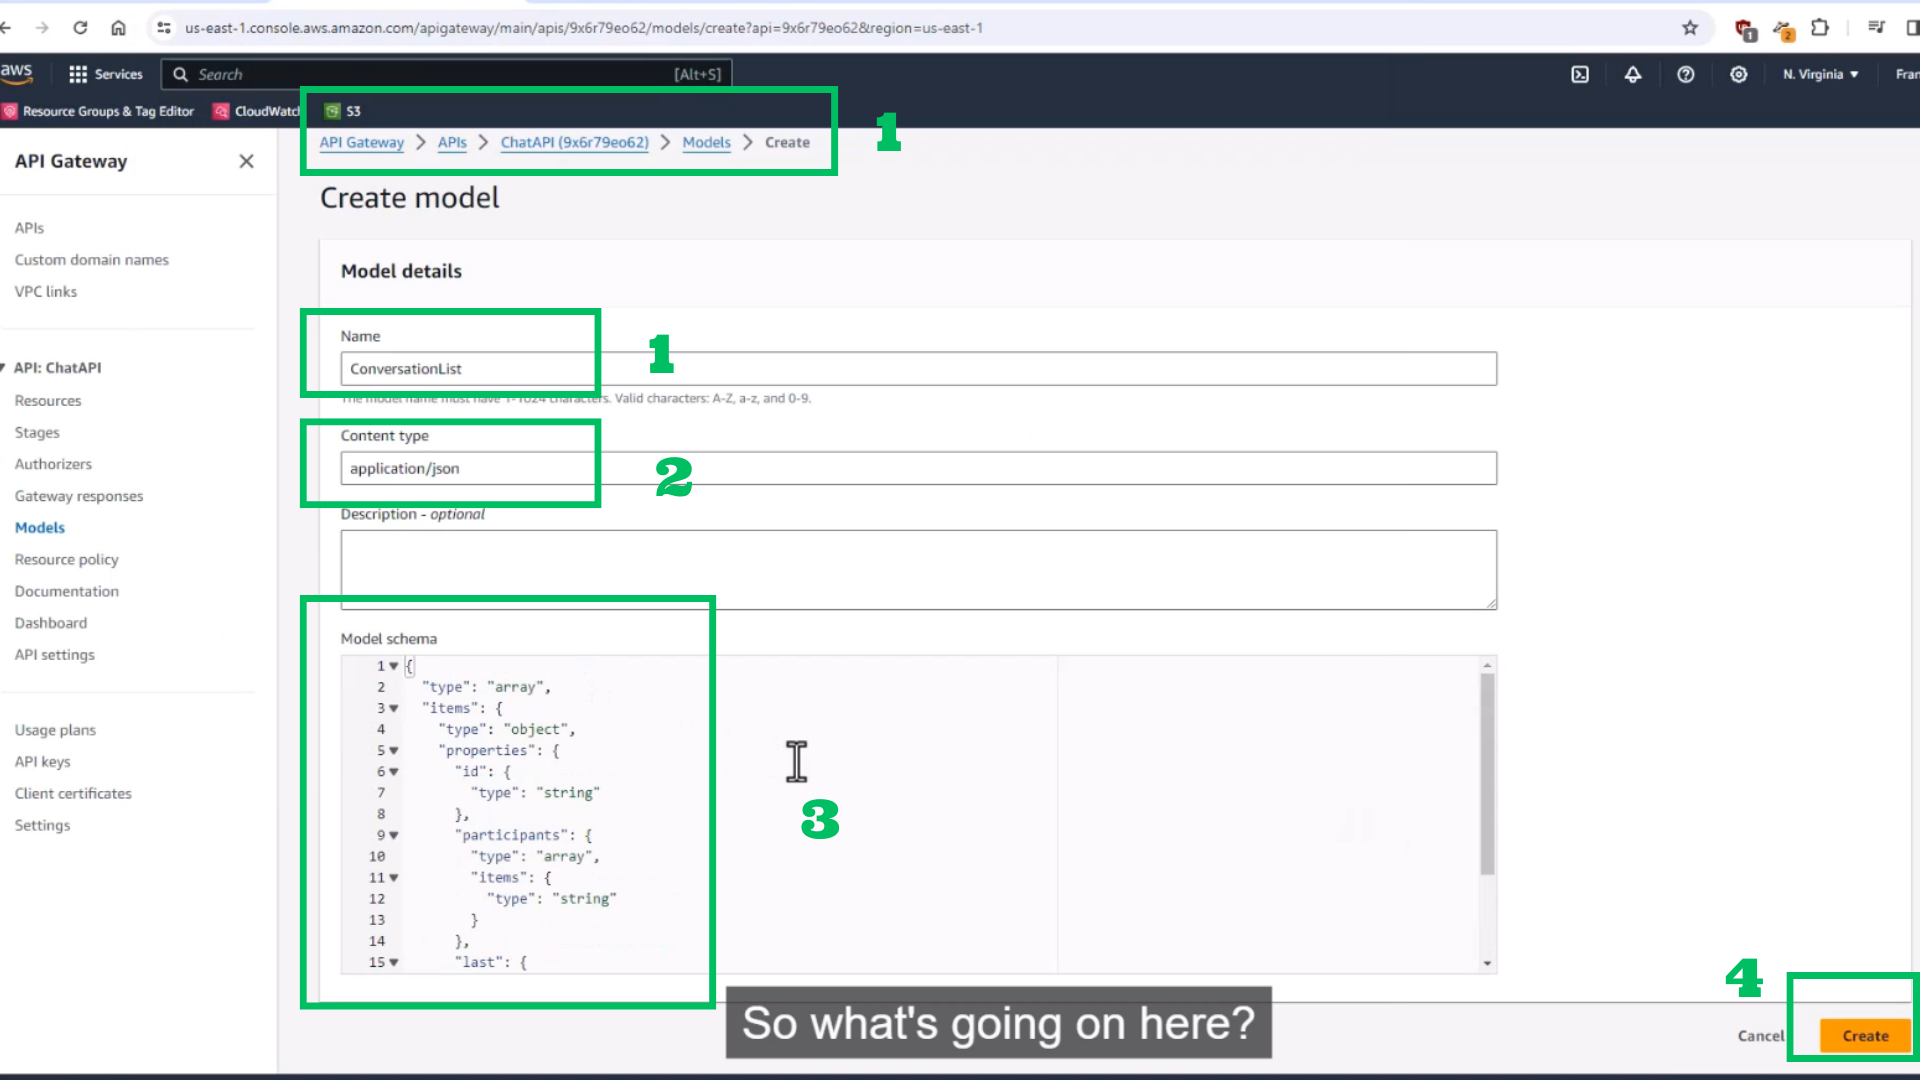Viewport: 1920px width, 1080px height.
Task: Expand the N. Virginia region dropdown
Action: (1820, 74)
